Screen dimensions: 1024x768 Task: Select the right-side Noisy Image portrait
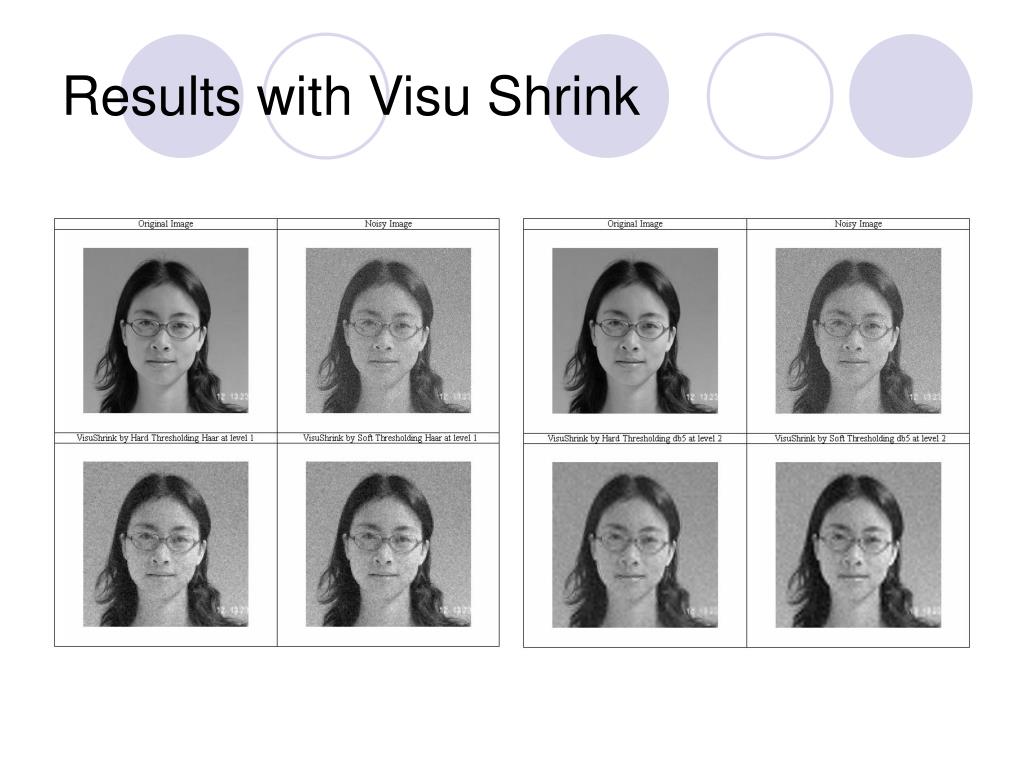858,330
